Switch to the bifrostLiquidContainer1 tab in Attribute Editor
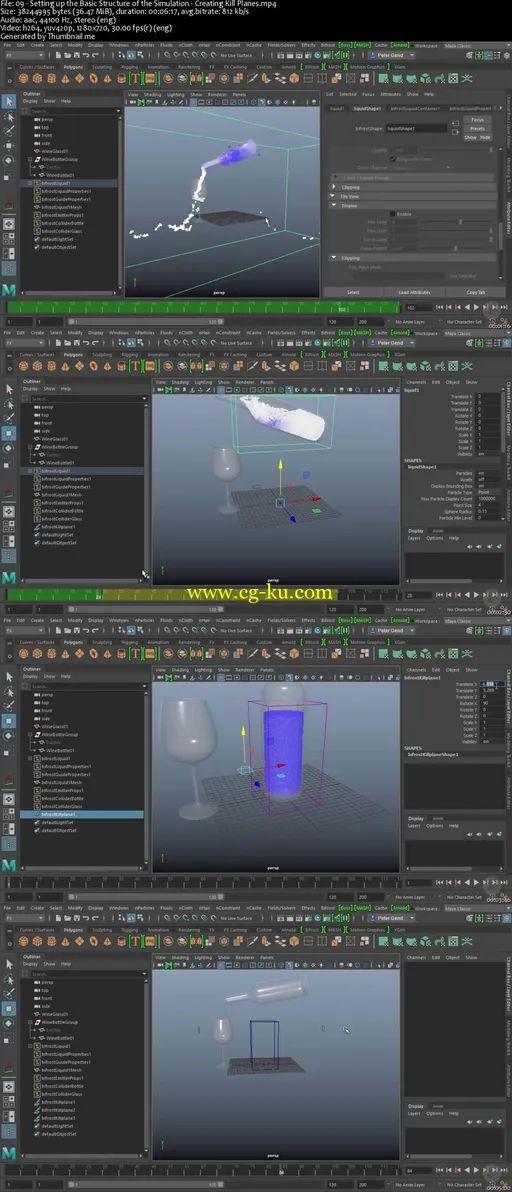Screen dimensions: 512x1192 [x=415, y=109]
